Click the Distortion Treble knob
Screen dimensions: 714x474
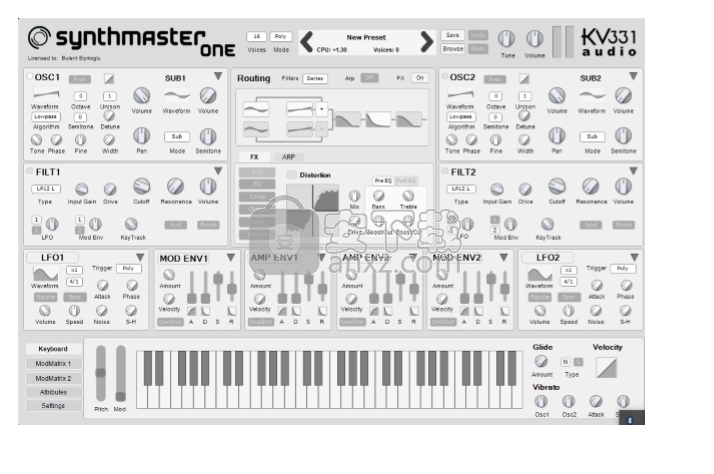(408, 196)
